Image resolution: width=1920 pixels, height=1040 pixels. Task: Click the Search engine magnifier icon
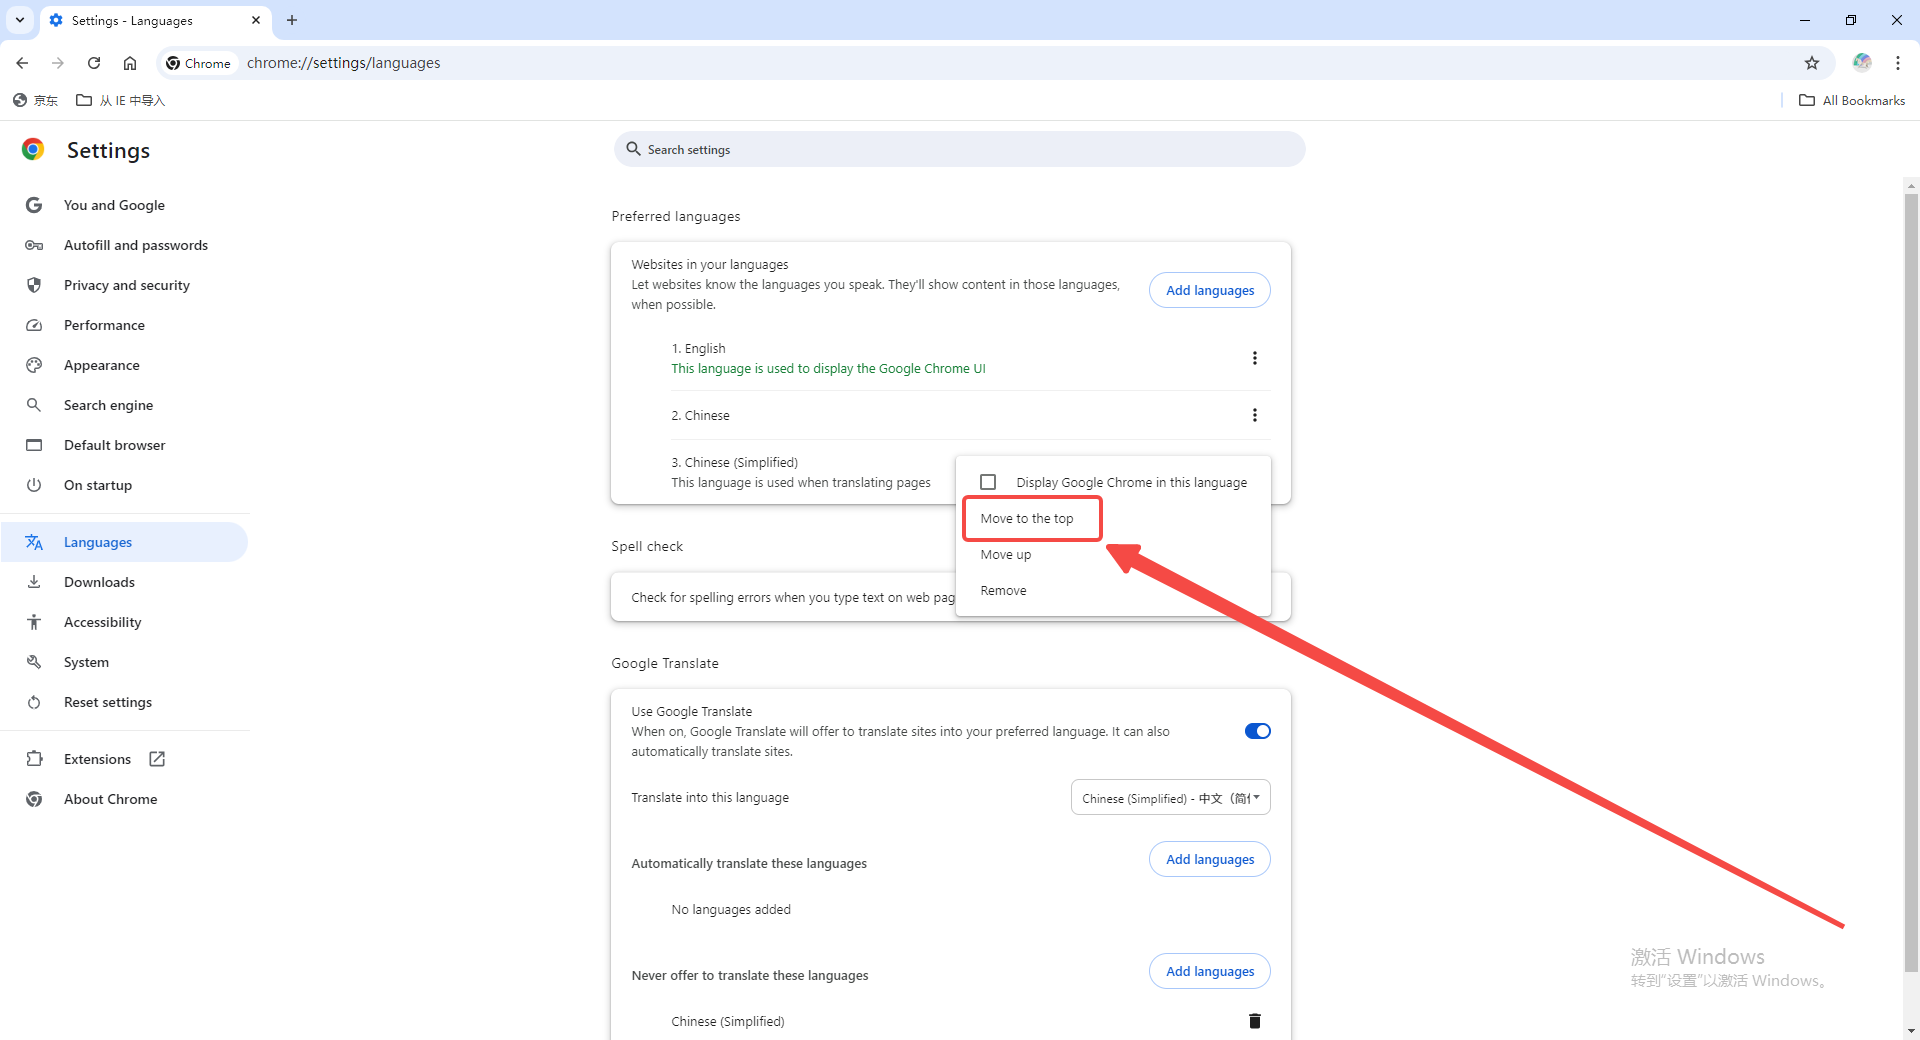34,405
